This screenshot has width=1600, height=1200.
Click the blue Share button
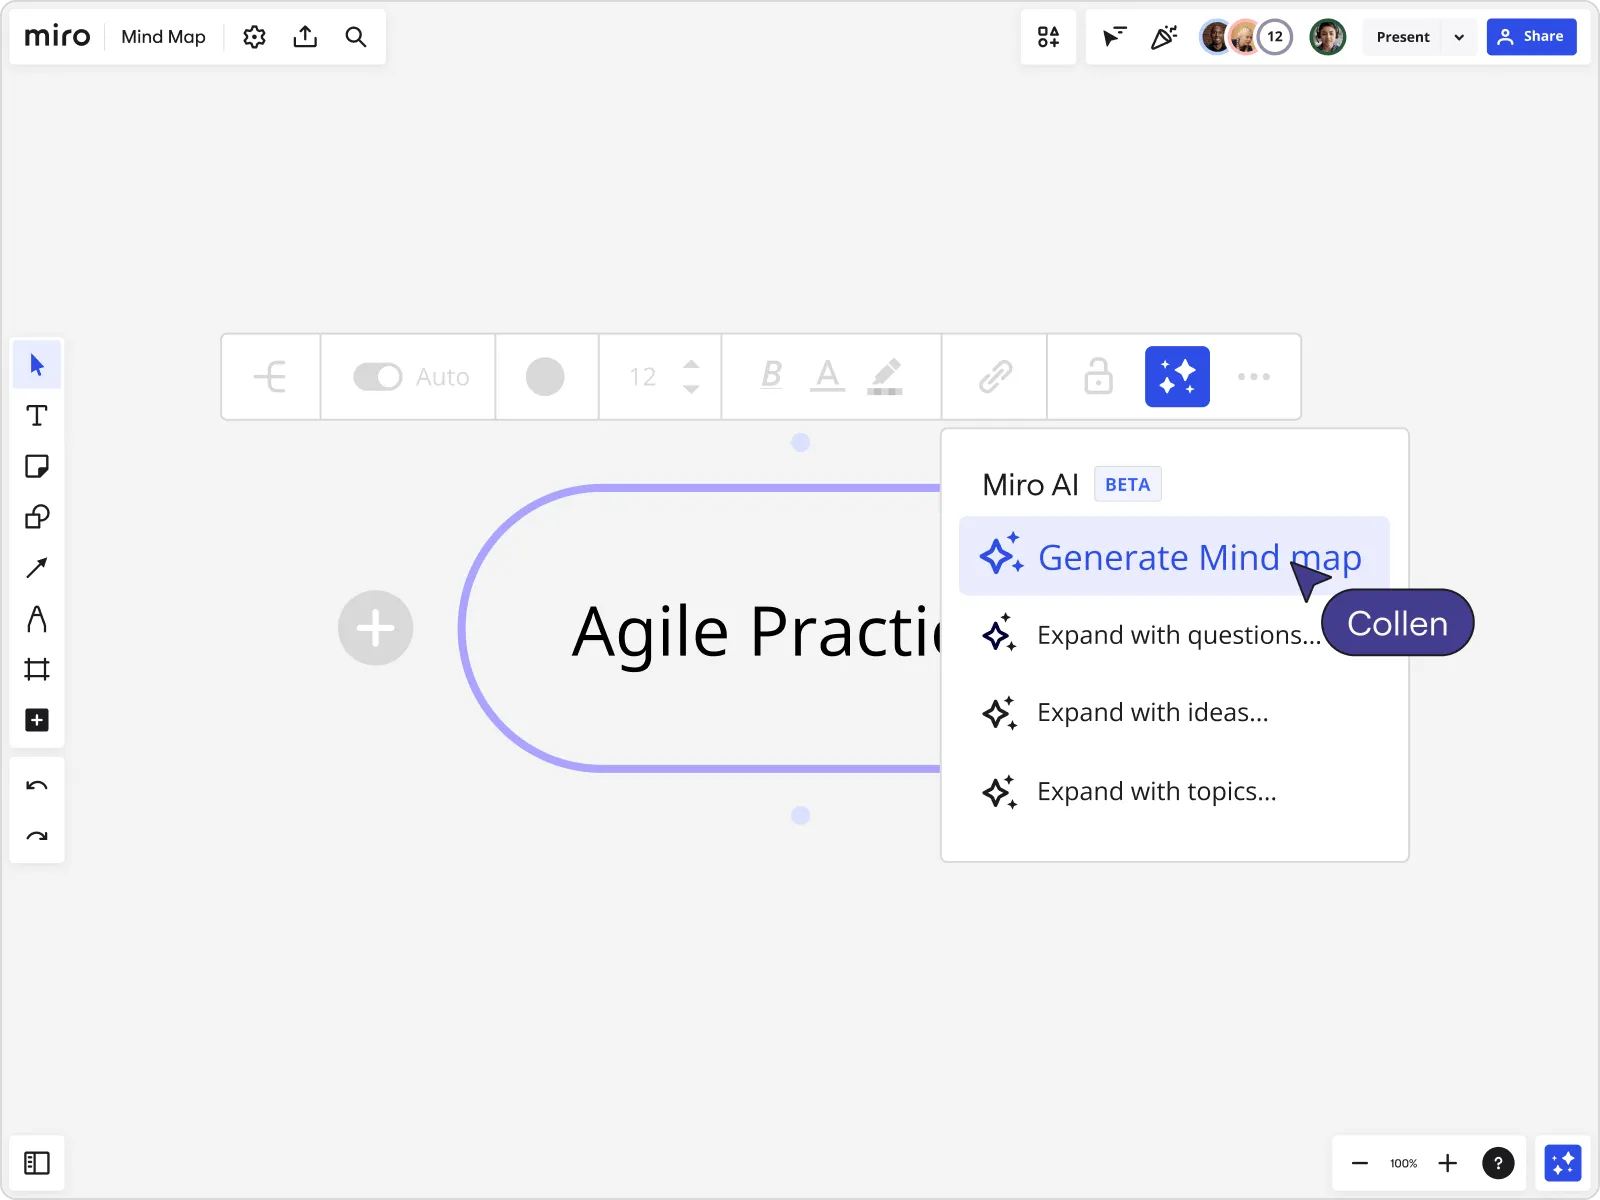[x=1531, y=37]
